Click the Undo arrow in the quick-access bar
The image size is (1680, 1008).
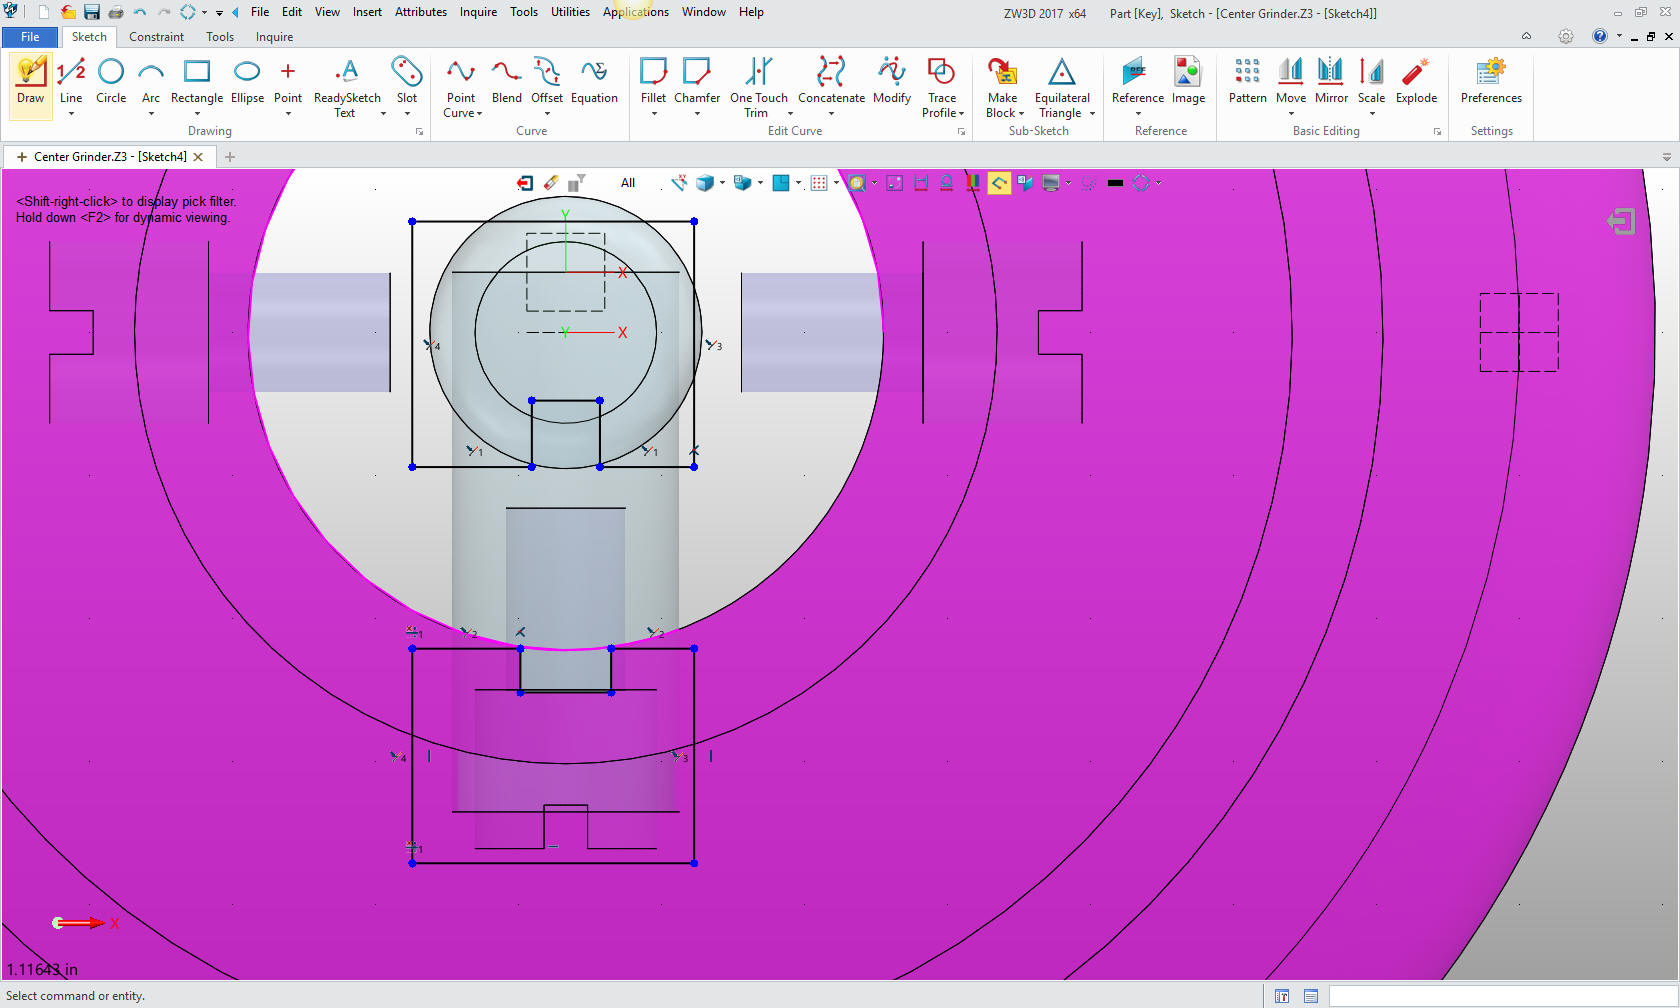140,12
